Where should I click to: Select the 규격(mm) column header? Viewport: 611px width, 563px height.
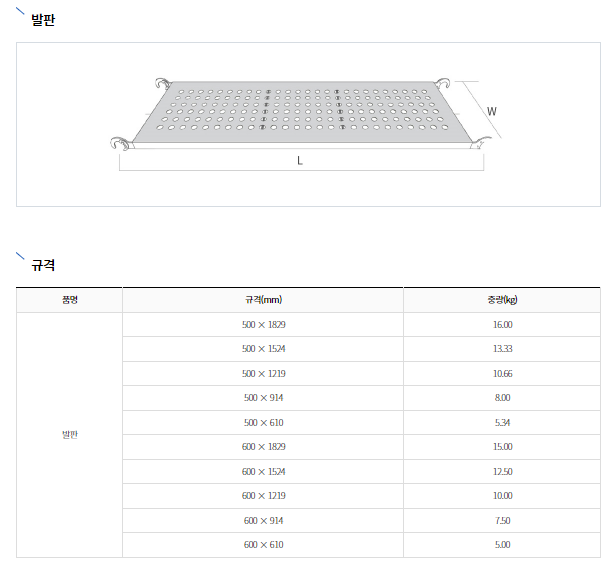(263, 300)
